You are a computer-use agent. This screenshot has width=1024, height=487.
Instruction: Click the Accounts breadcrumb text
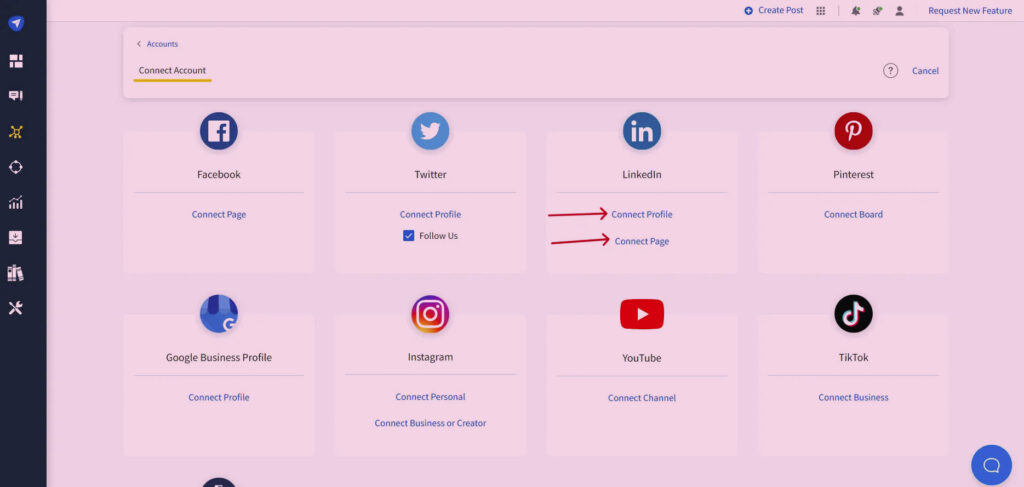click(162, 44)
